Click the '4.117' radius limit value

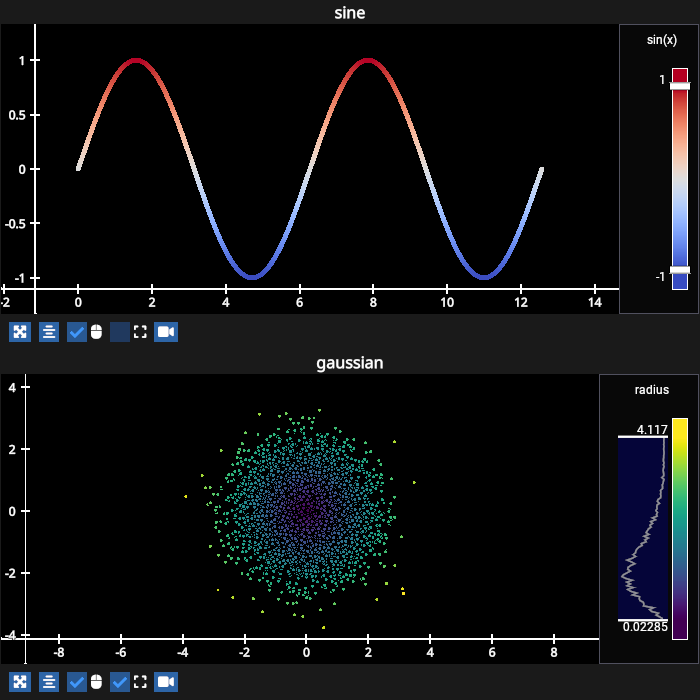coord(652,429)
